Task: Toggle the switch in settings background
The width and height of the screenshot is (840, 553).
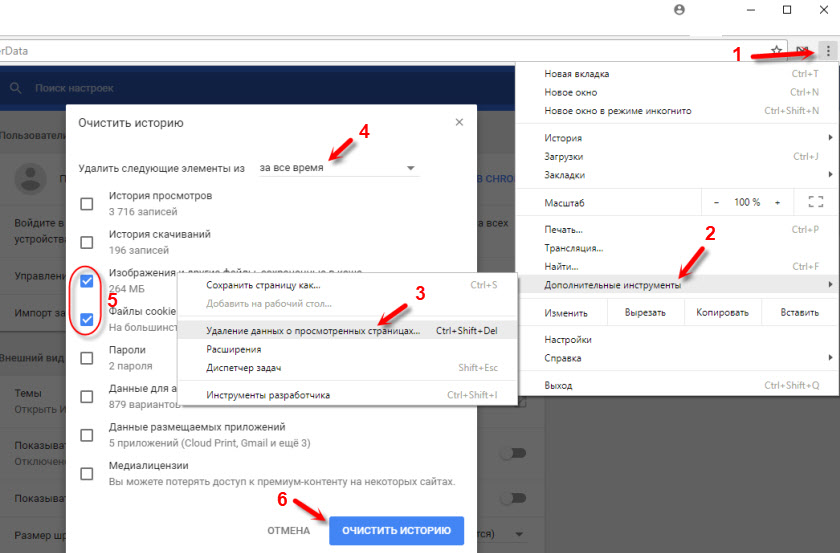Action: 512,453
